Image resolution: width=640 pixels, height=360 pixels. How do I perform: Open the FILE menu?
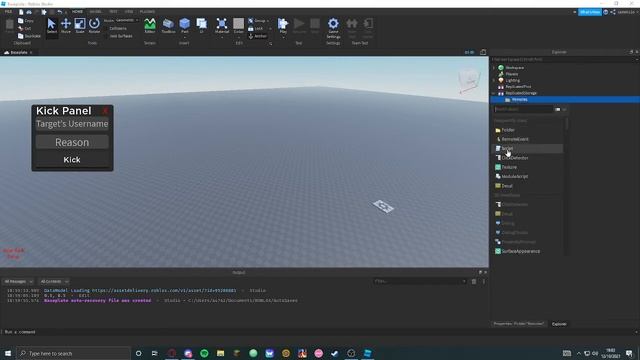(x=8, y=12)
